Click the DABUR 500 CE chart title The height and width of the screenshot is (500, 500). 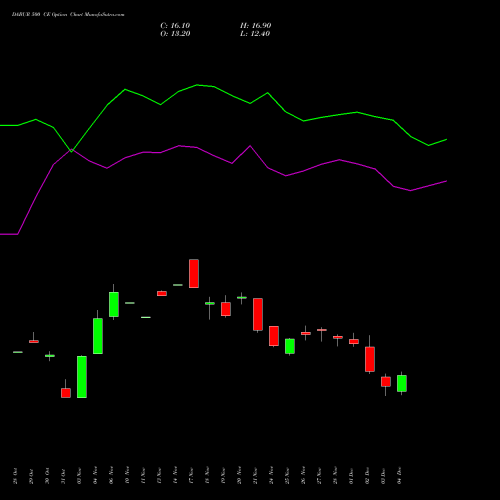coord(68,15)
